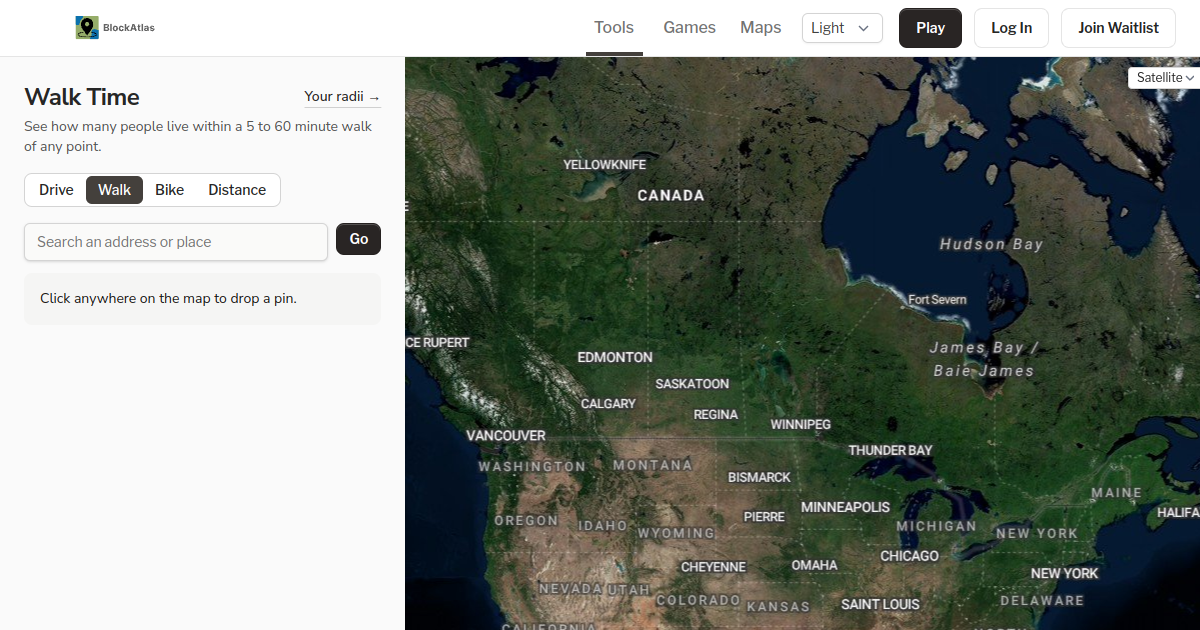Click the BlockAtlas brand name text
The height and width of the screenshot is (630, 1200).
129,28
